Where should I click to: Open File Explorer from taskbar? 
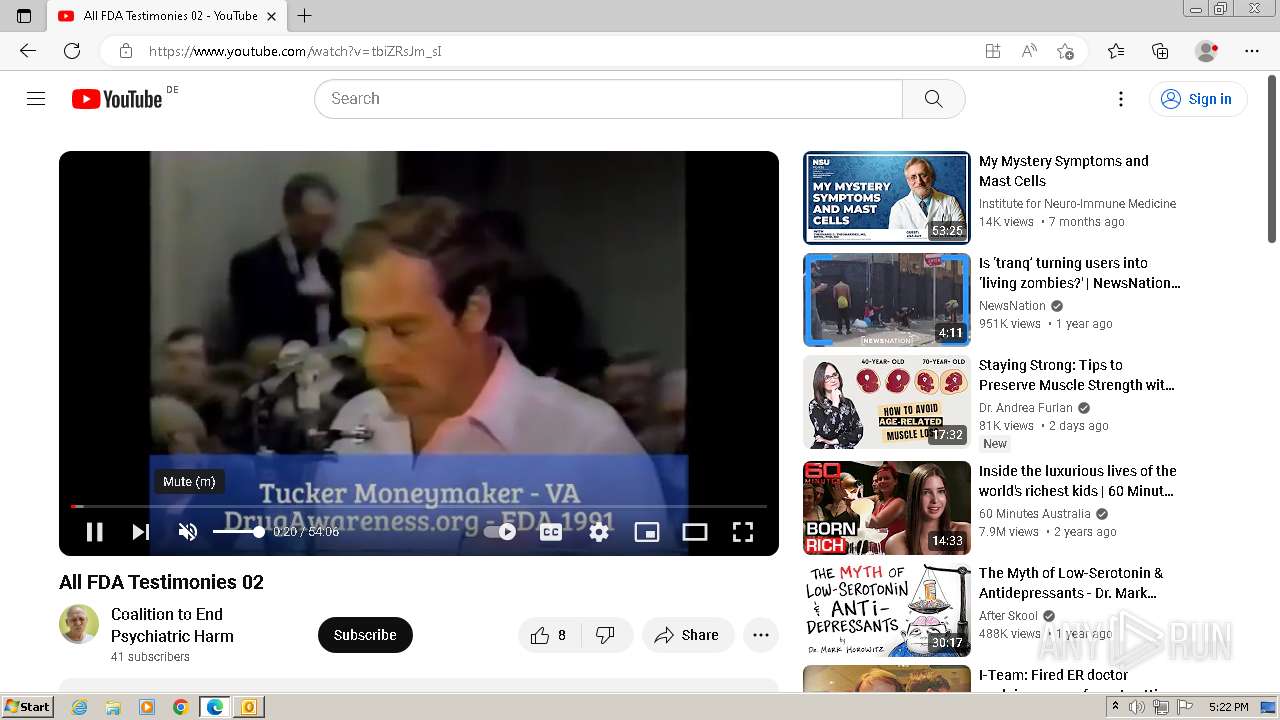click(x=113, y=707)
